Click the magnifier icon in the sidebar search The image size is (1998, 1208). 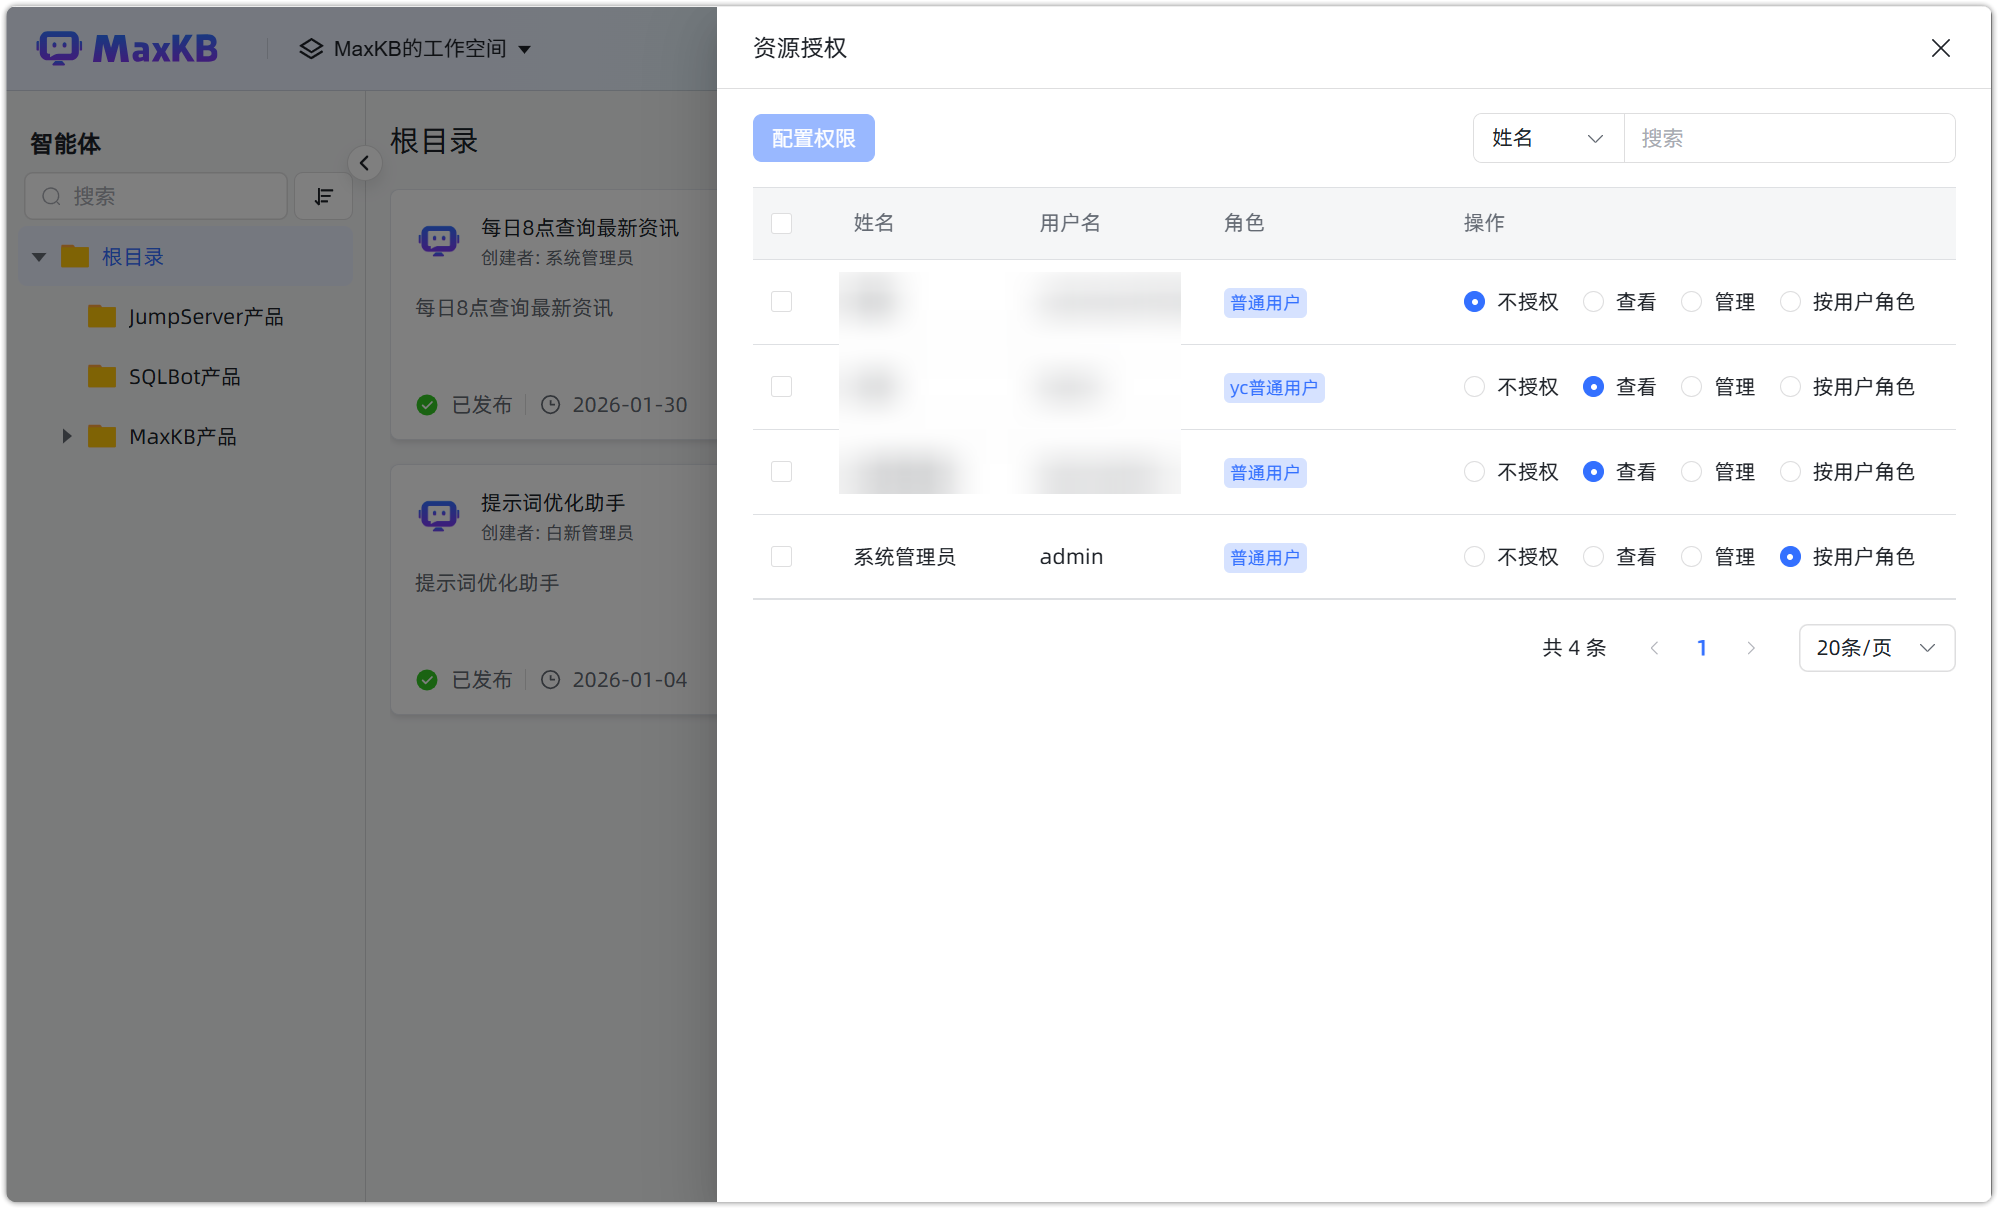[51, 196]
